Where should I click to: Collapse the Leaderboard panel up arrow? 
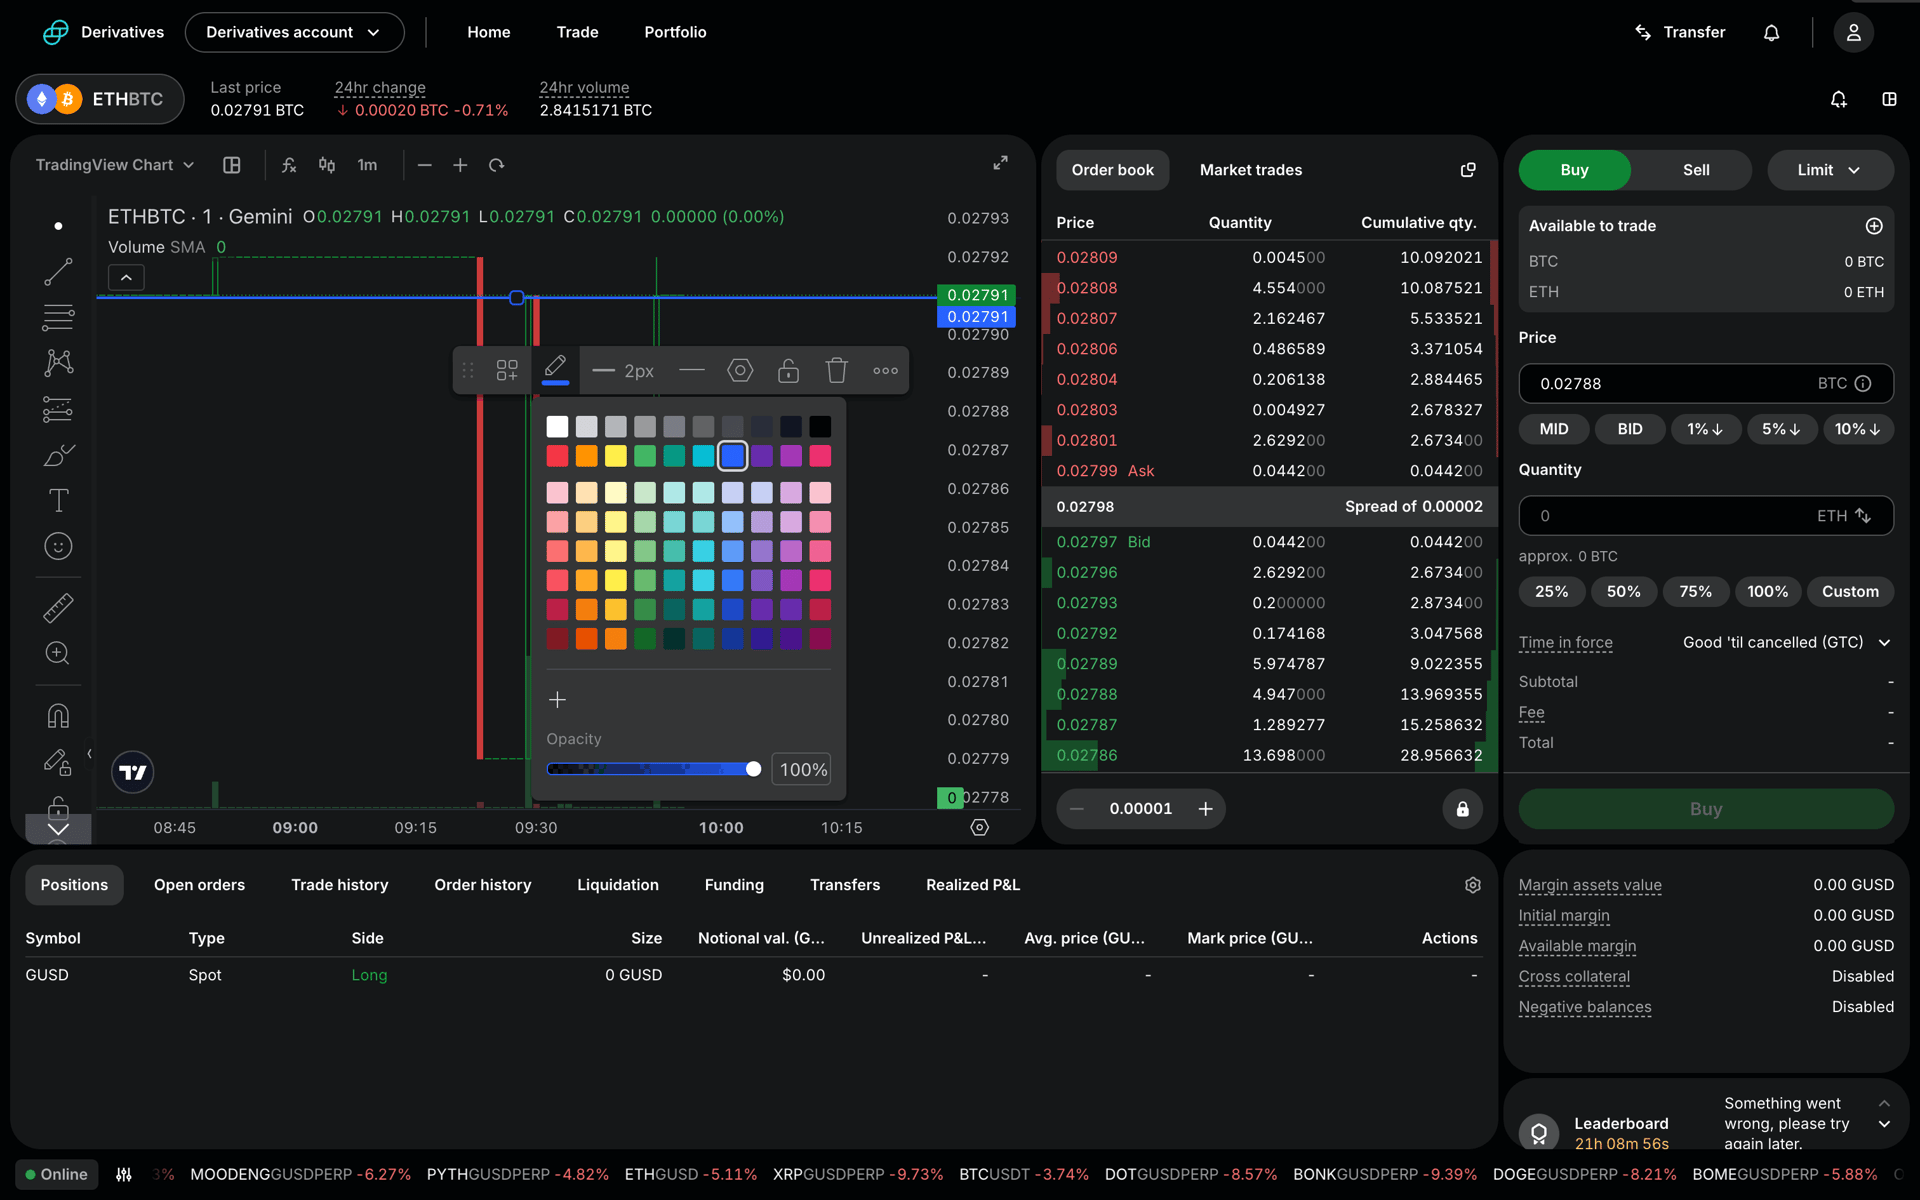(1884, 1103)
